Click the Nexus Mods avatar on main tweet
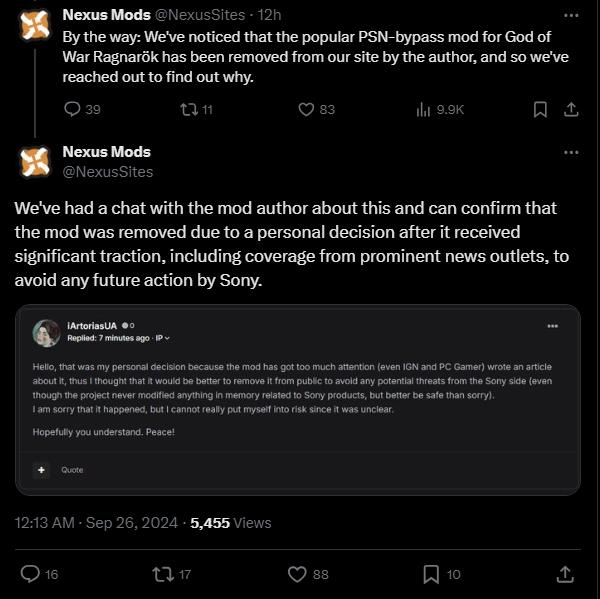 pyautogui.click(x=35, y=161)
